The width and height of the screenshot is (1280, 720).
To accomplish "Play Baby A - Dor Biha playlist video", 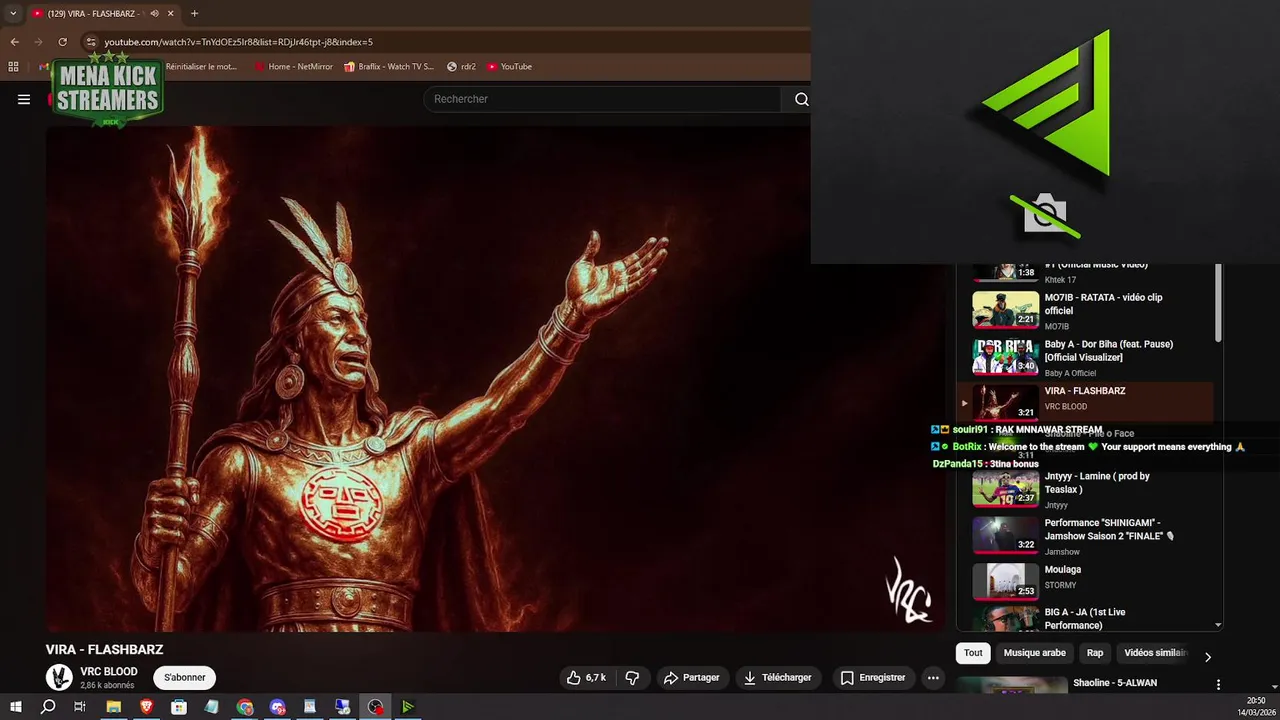I will (1085, 357).
